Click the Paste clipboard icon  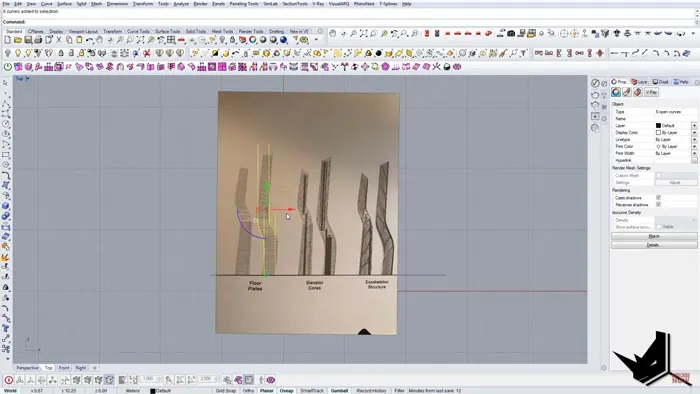tap(79, 40)
